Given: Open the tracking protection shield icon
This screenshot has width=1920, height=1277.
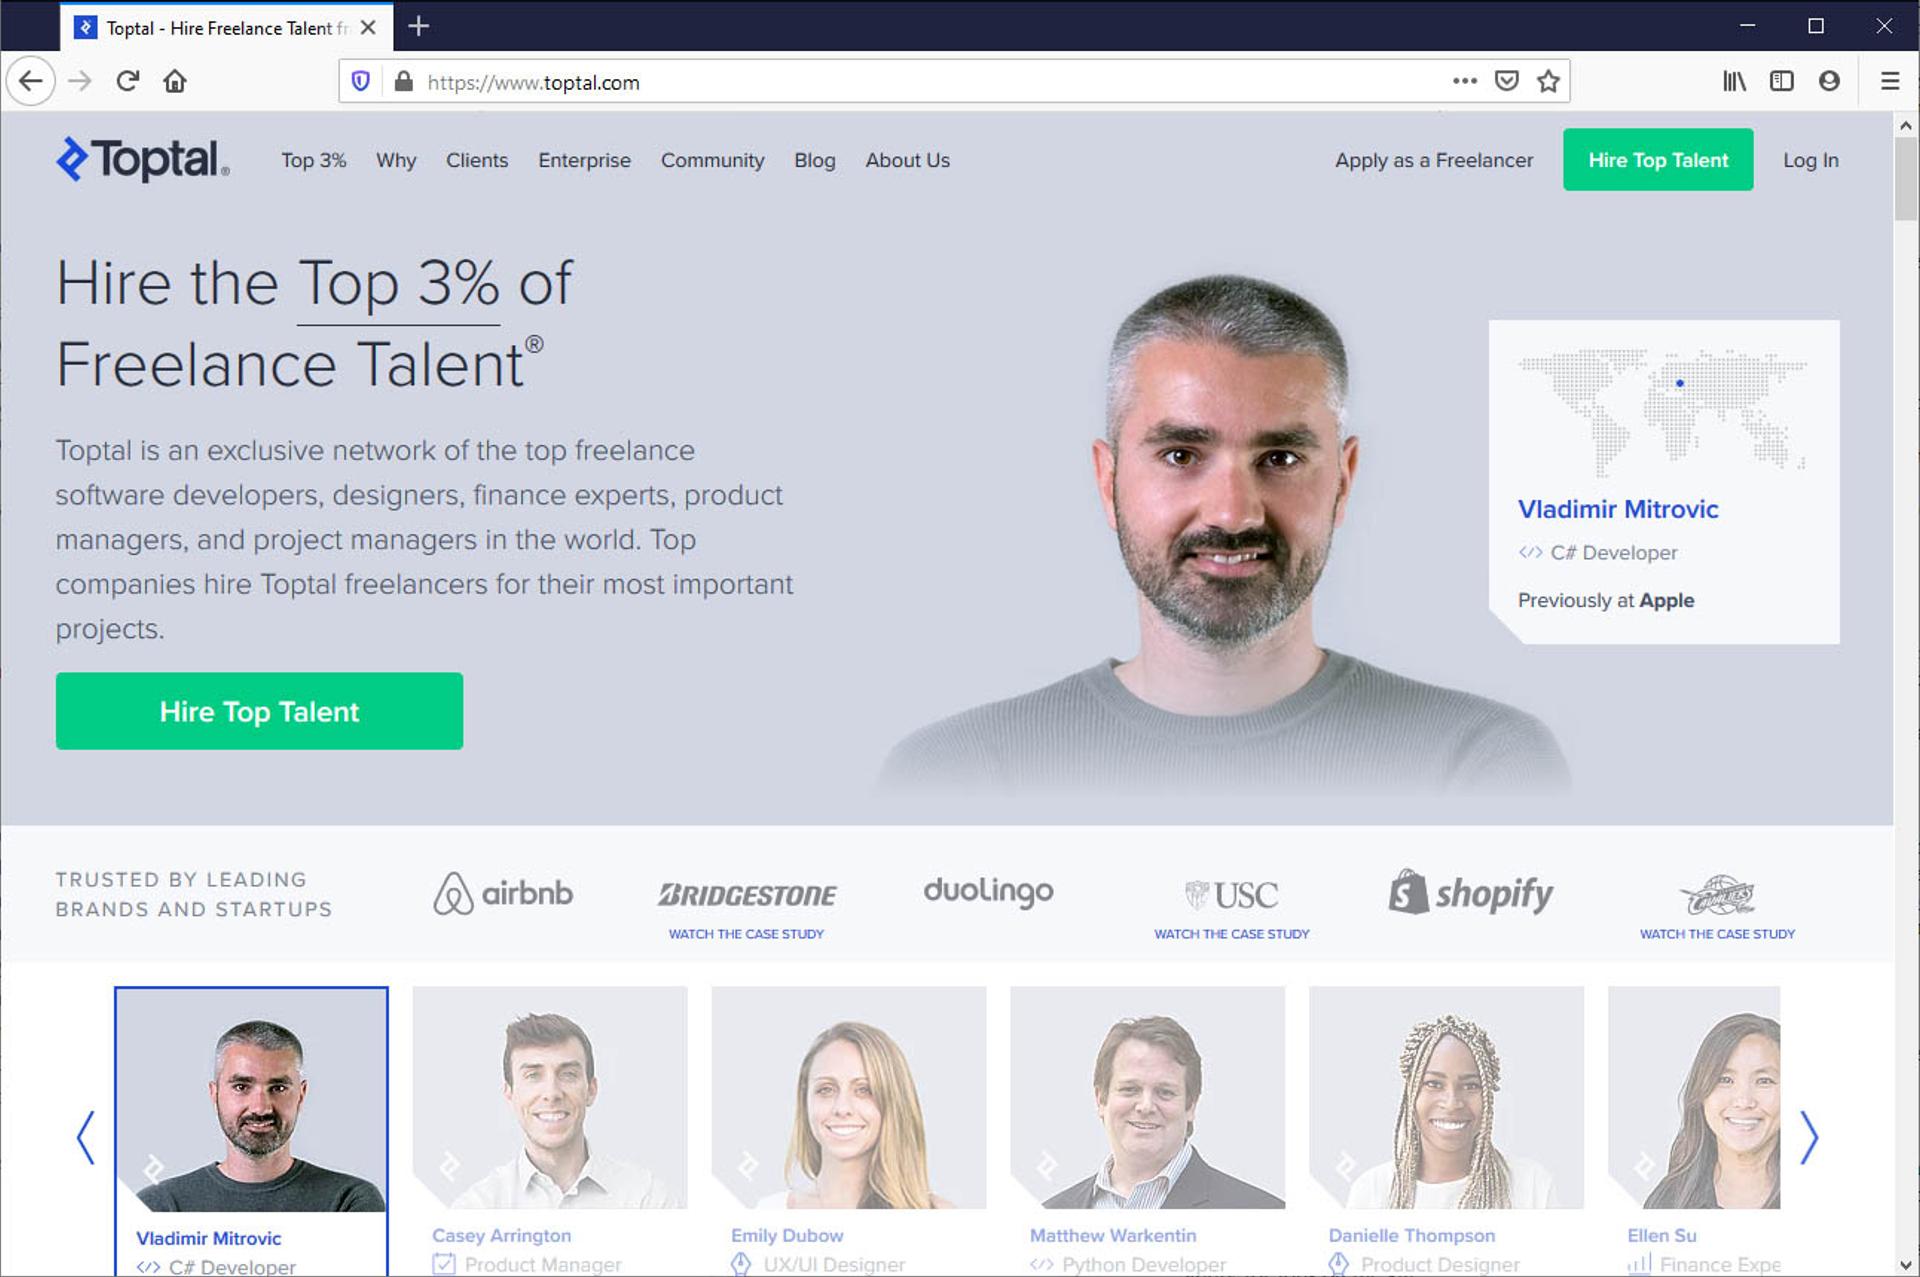Looking at the screenshot, I should (361, 81).
